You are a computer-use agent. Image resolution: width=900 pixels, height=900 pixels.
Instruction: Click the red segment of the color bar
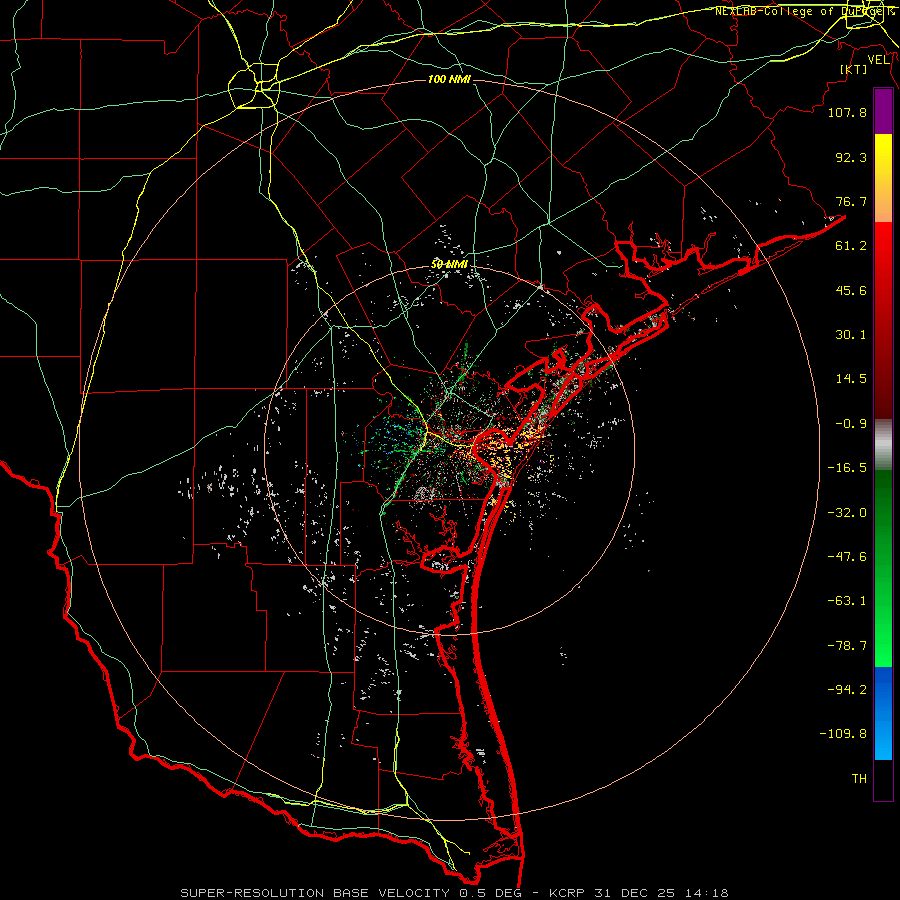click(x=883, y=320)
